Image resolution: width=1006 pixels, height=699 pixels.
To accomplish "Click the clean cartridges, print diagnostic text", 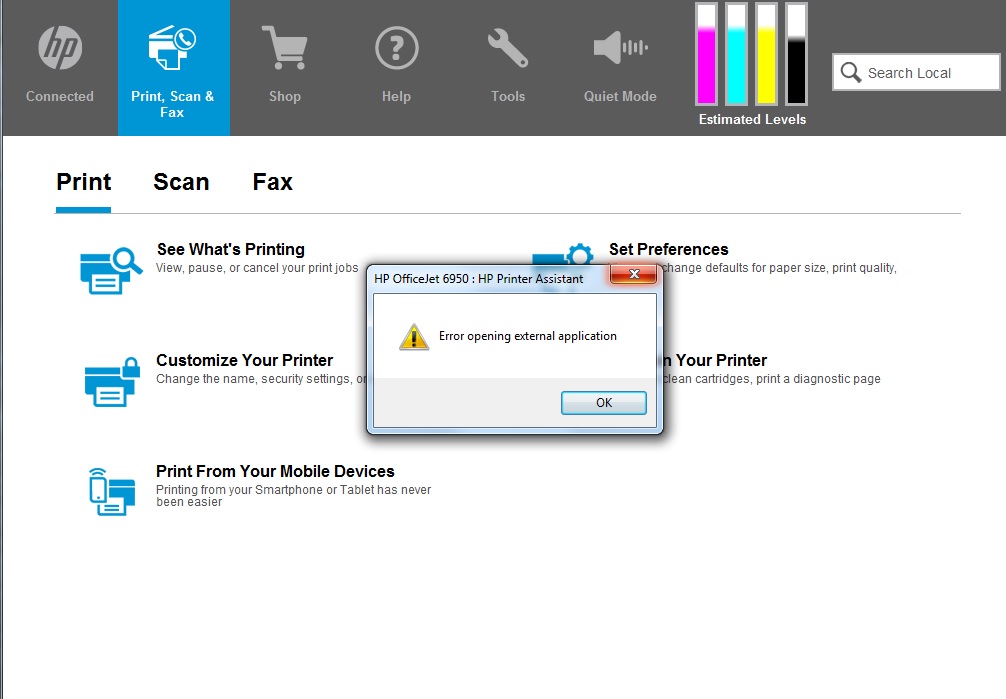I will coord(771,379).
